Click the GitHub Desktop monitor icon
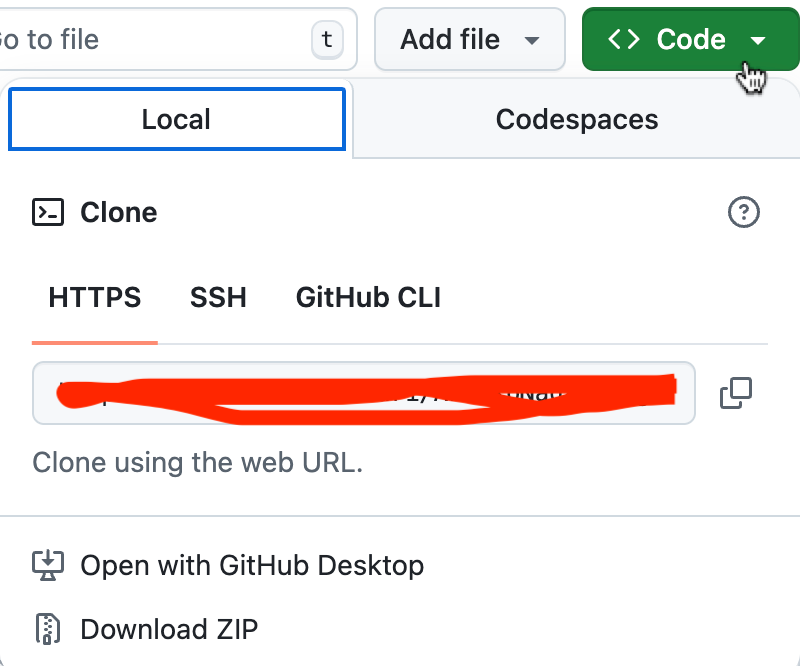Screen dimensions: 800x666 click(48, 565)
